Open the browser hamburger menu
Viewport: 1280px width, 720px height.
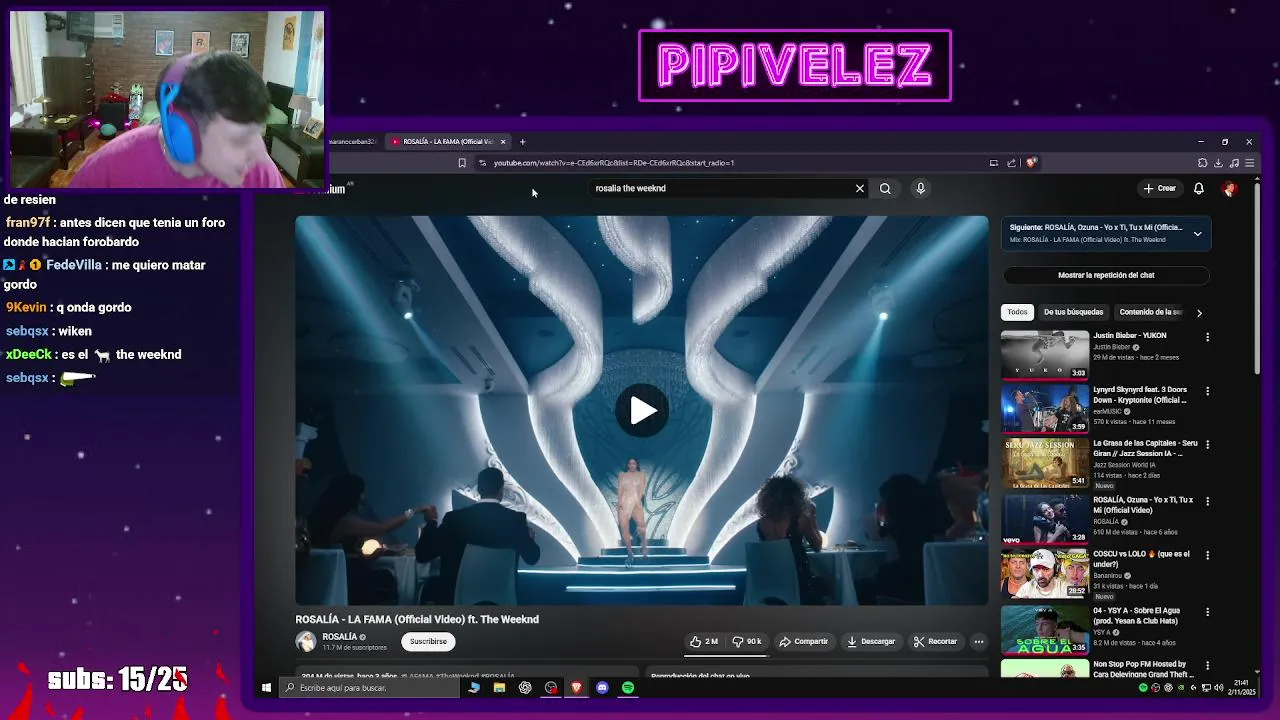tap(1250, 163)
